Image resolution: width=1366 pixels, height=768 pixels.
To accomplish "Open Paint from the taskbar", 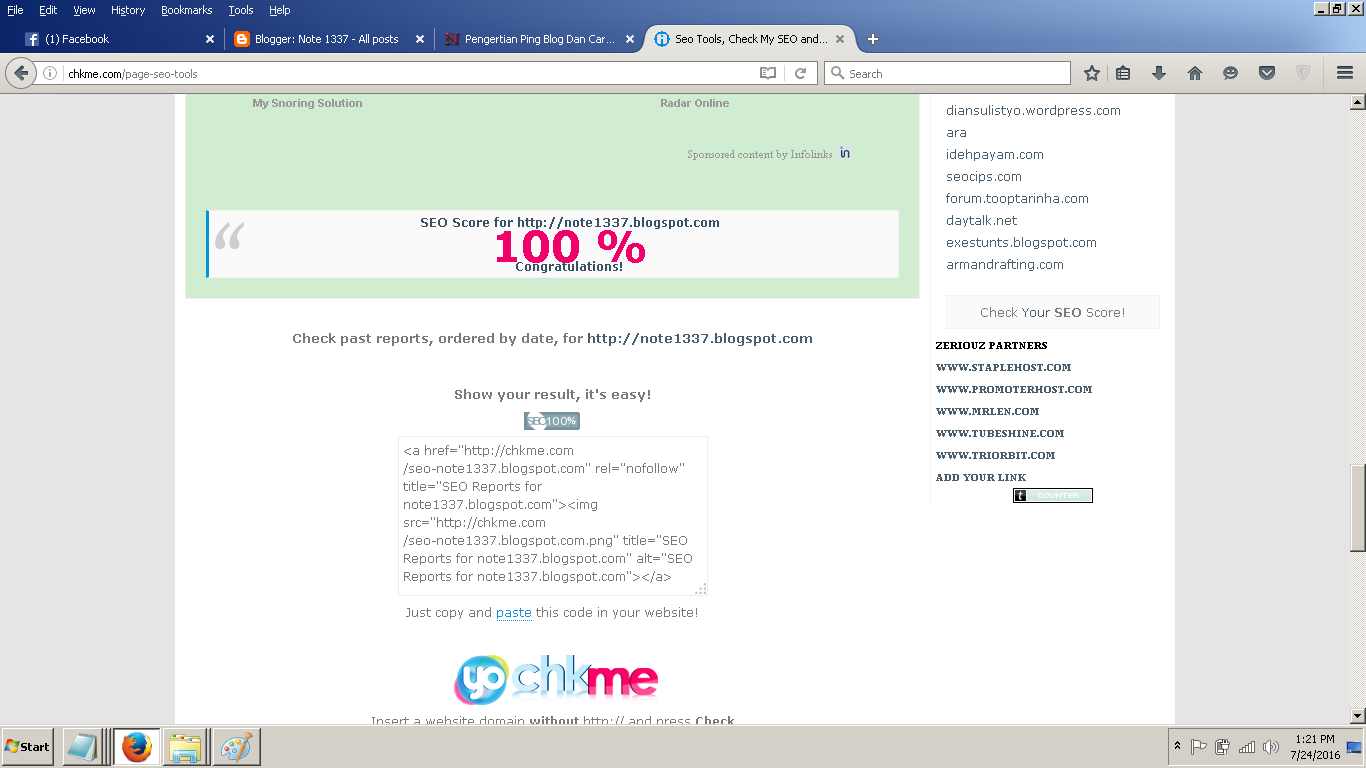I will coord(237,747).
